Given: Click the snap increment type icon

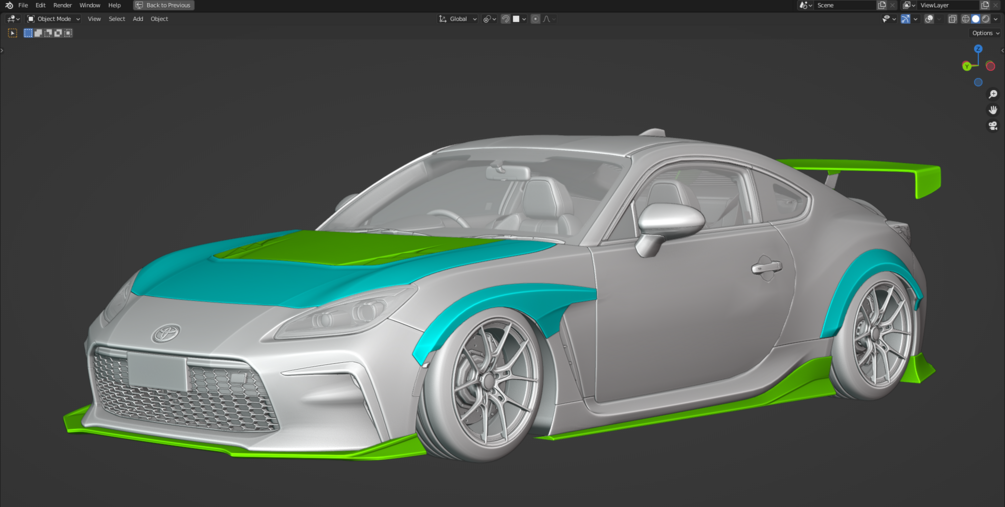Looking at the screenshot, I should tap(516, 19).
